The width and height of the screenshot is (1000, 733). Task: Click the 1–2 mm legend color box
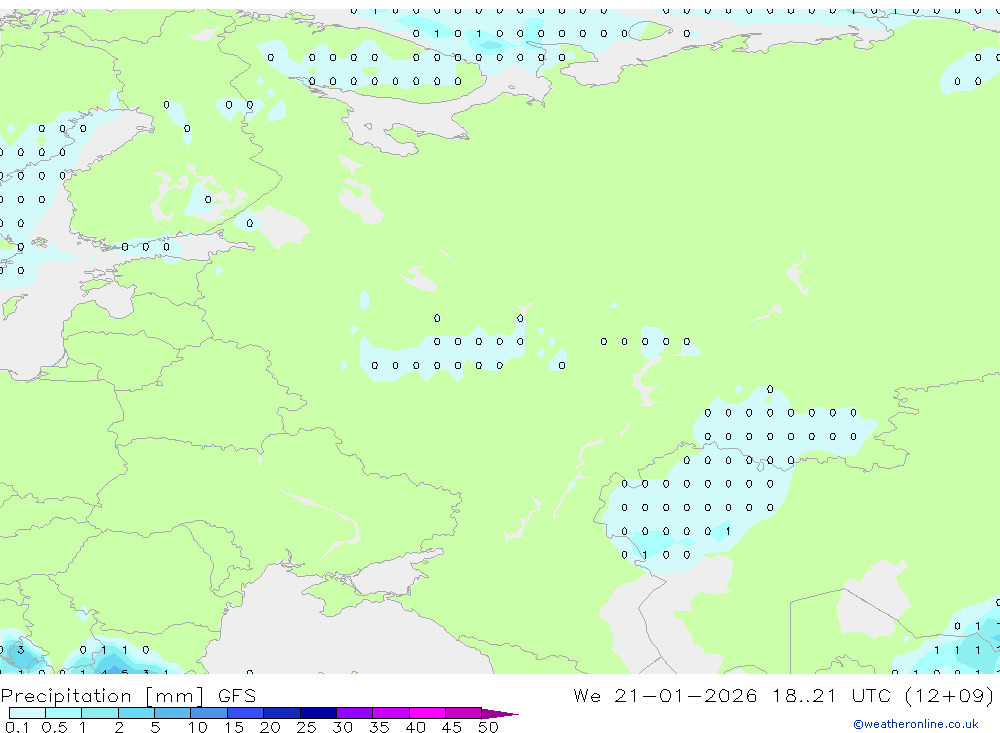100,713
